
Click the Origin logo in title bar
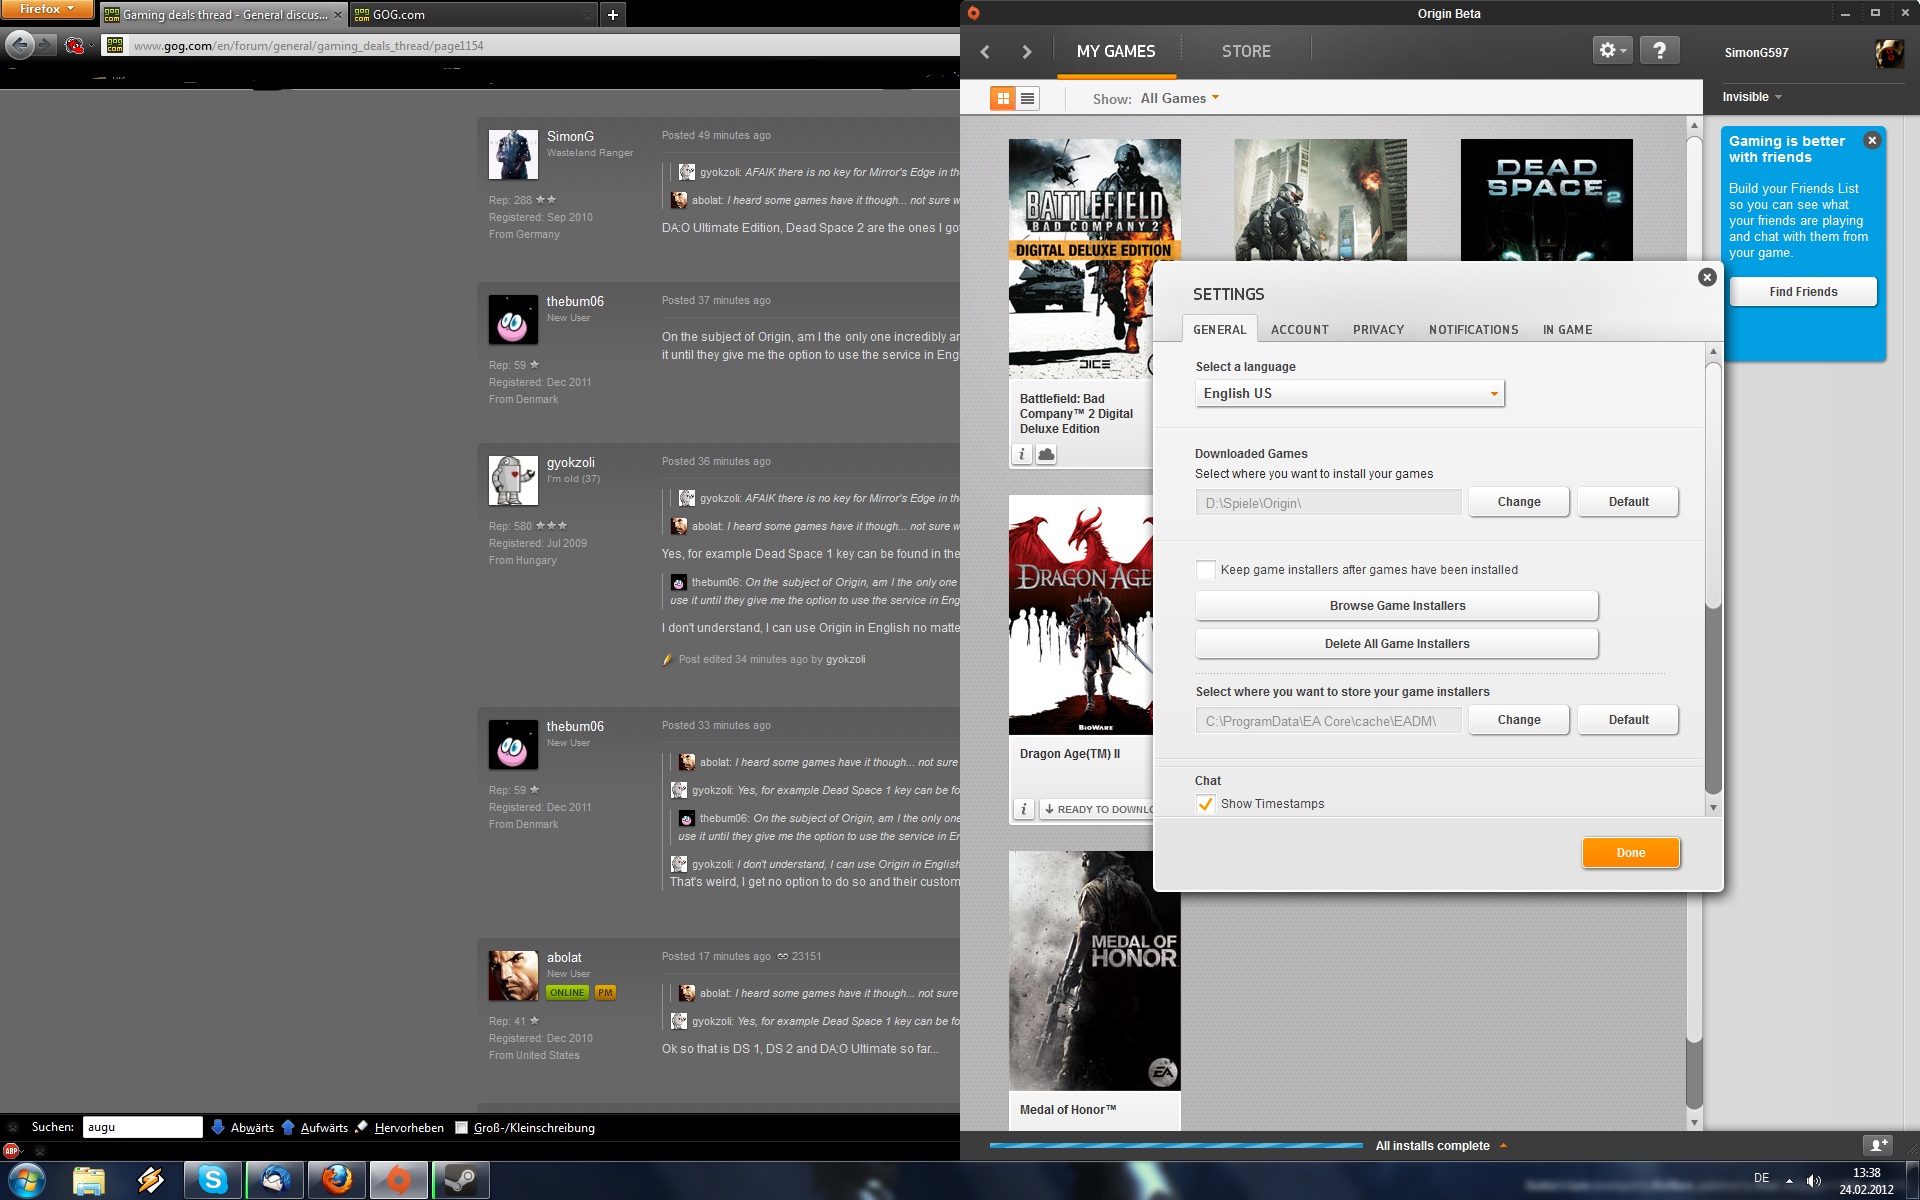click(973, 13)
